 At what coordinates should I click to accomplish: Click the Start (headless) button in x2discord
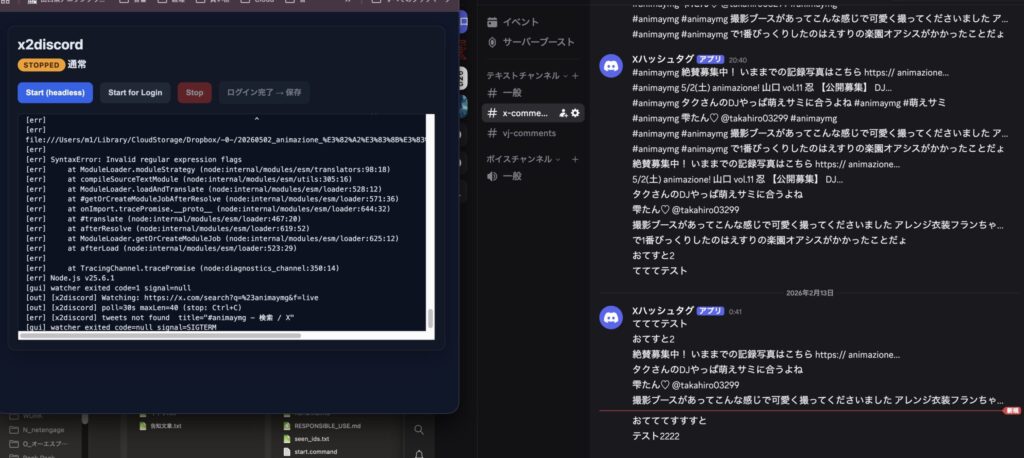point(55,93)
